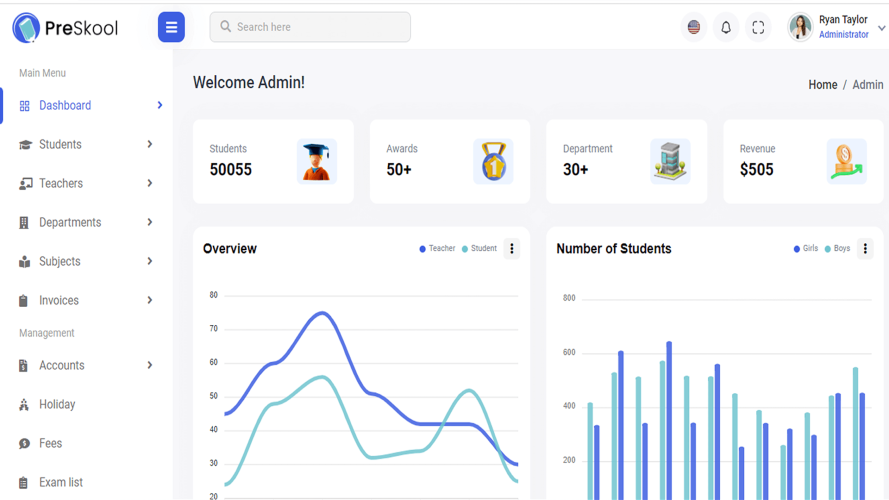
Task: Expand the Invoices submenu chevron
Action: pos(150,300)
